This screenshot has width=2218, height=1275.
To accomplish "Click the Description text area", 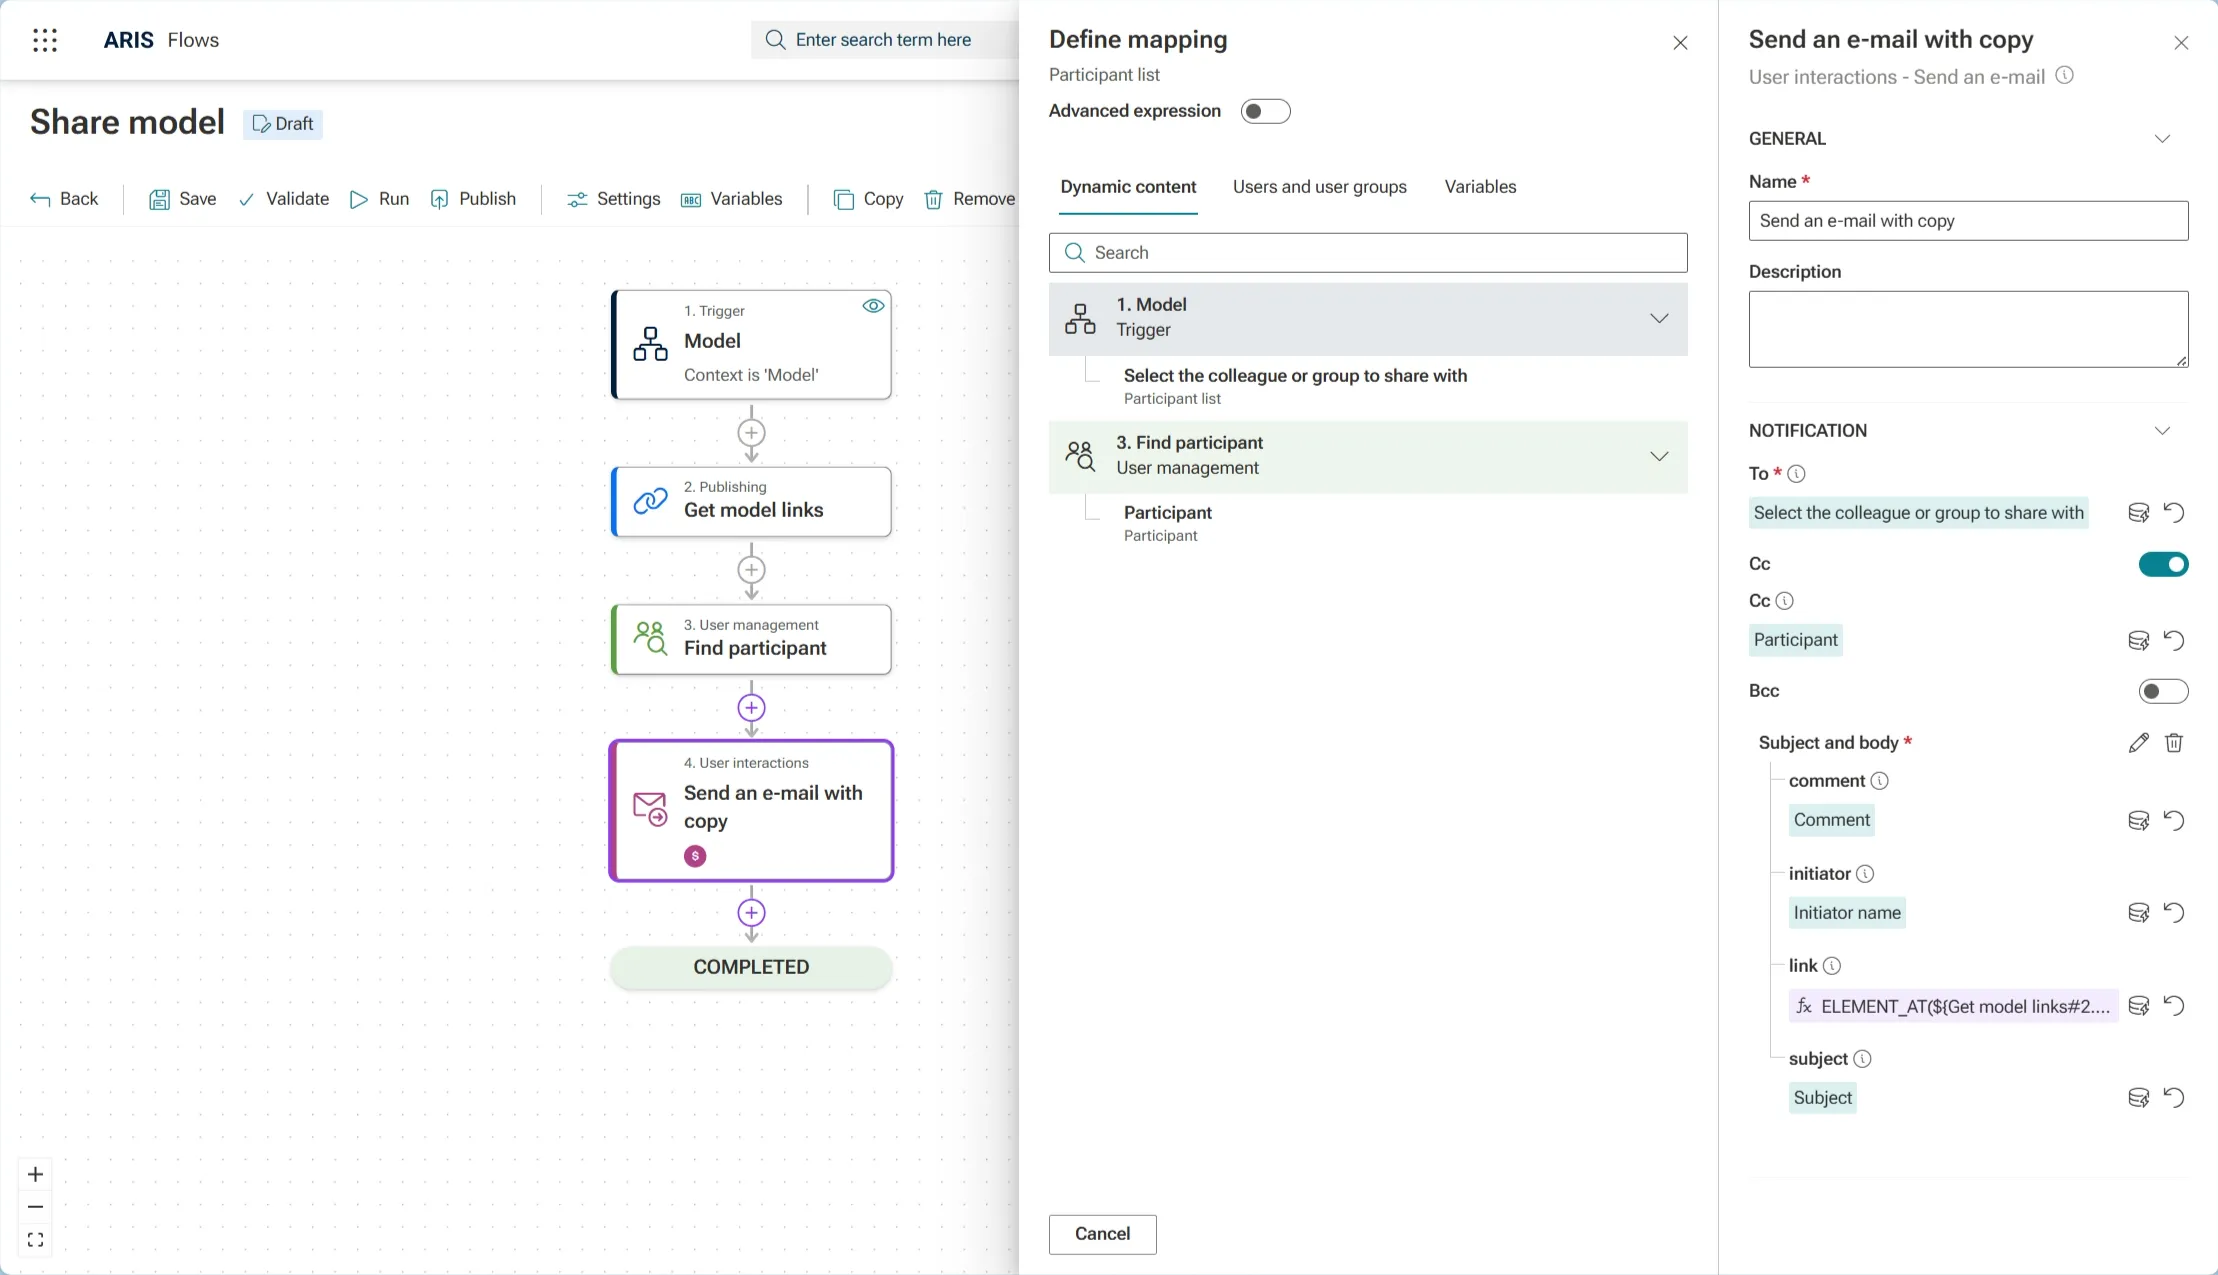I will (1967, 329).
